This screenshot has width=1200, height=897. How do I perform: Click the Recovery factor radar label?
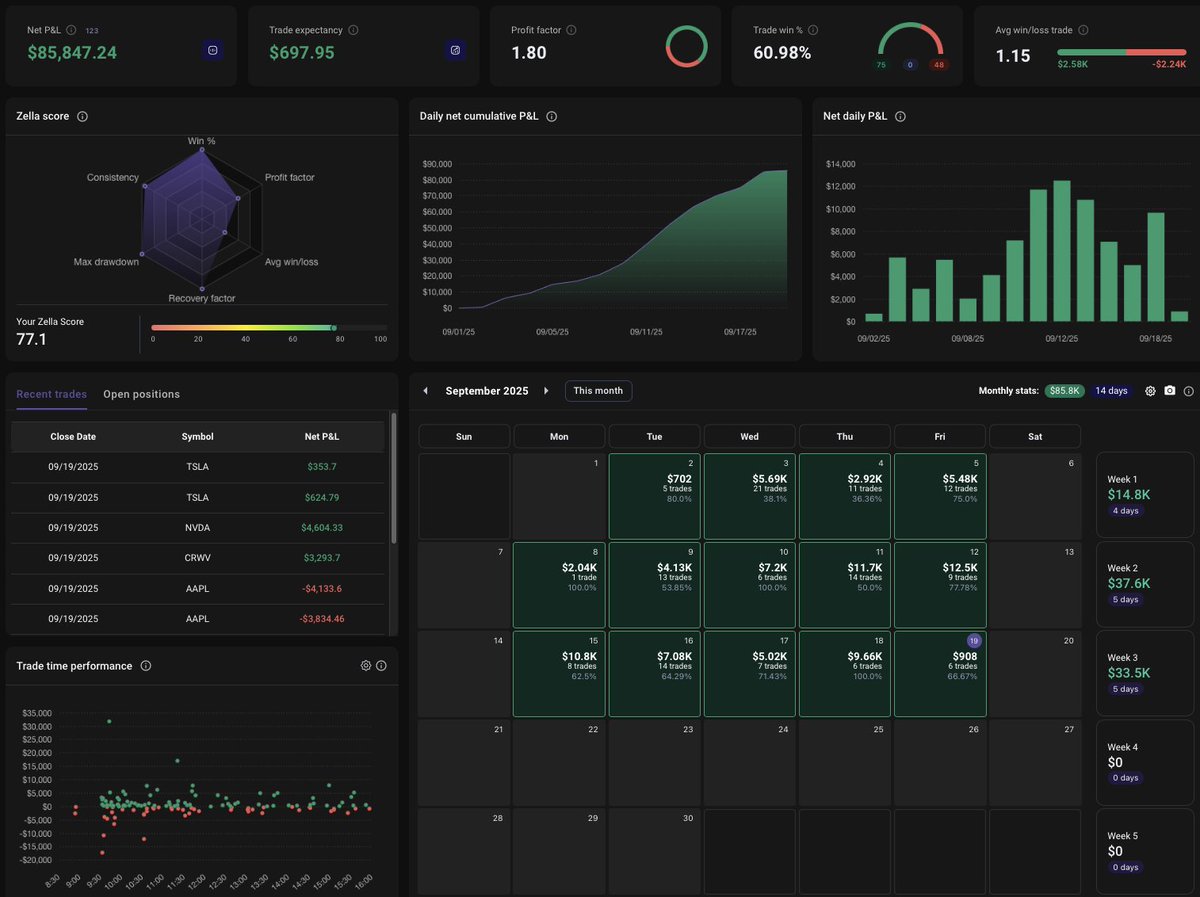(x=202, y=298)
